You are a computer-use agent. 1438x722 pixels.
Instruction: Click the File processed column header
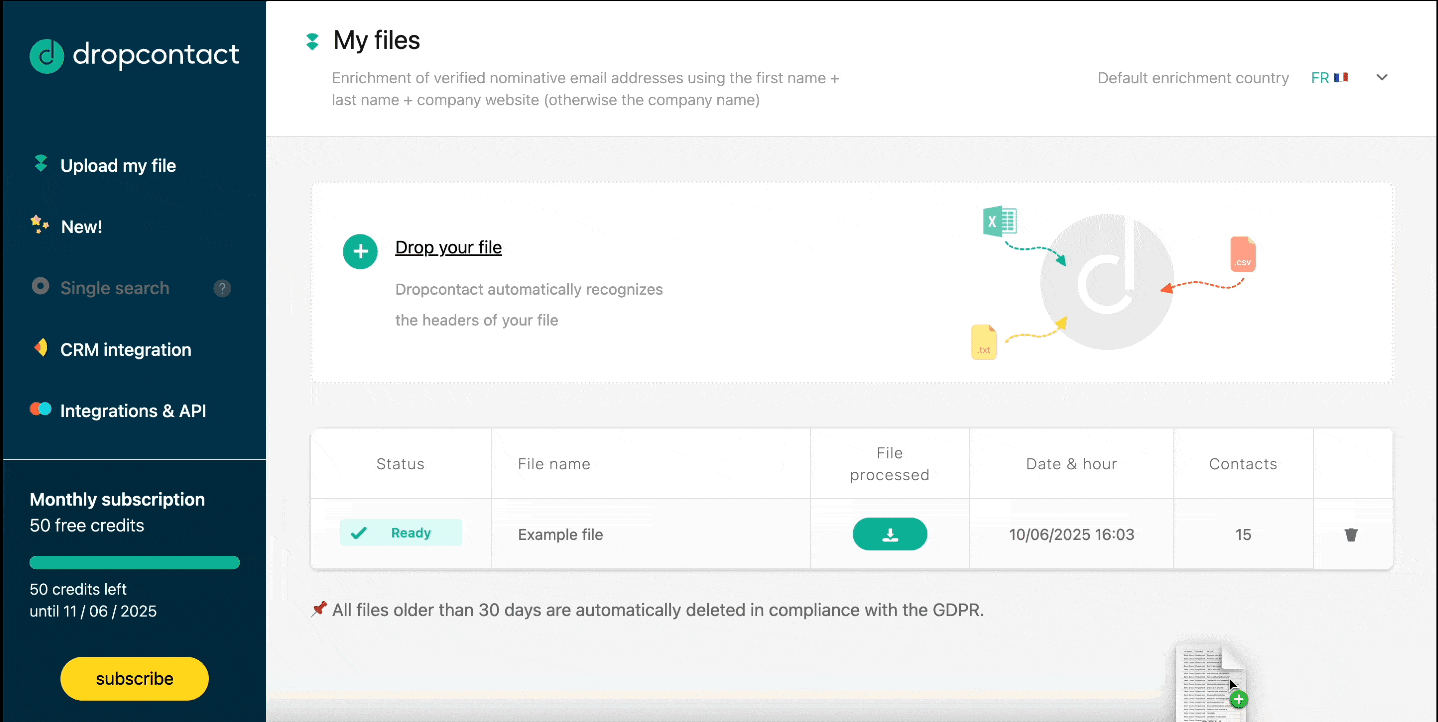889,464
